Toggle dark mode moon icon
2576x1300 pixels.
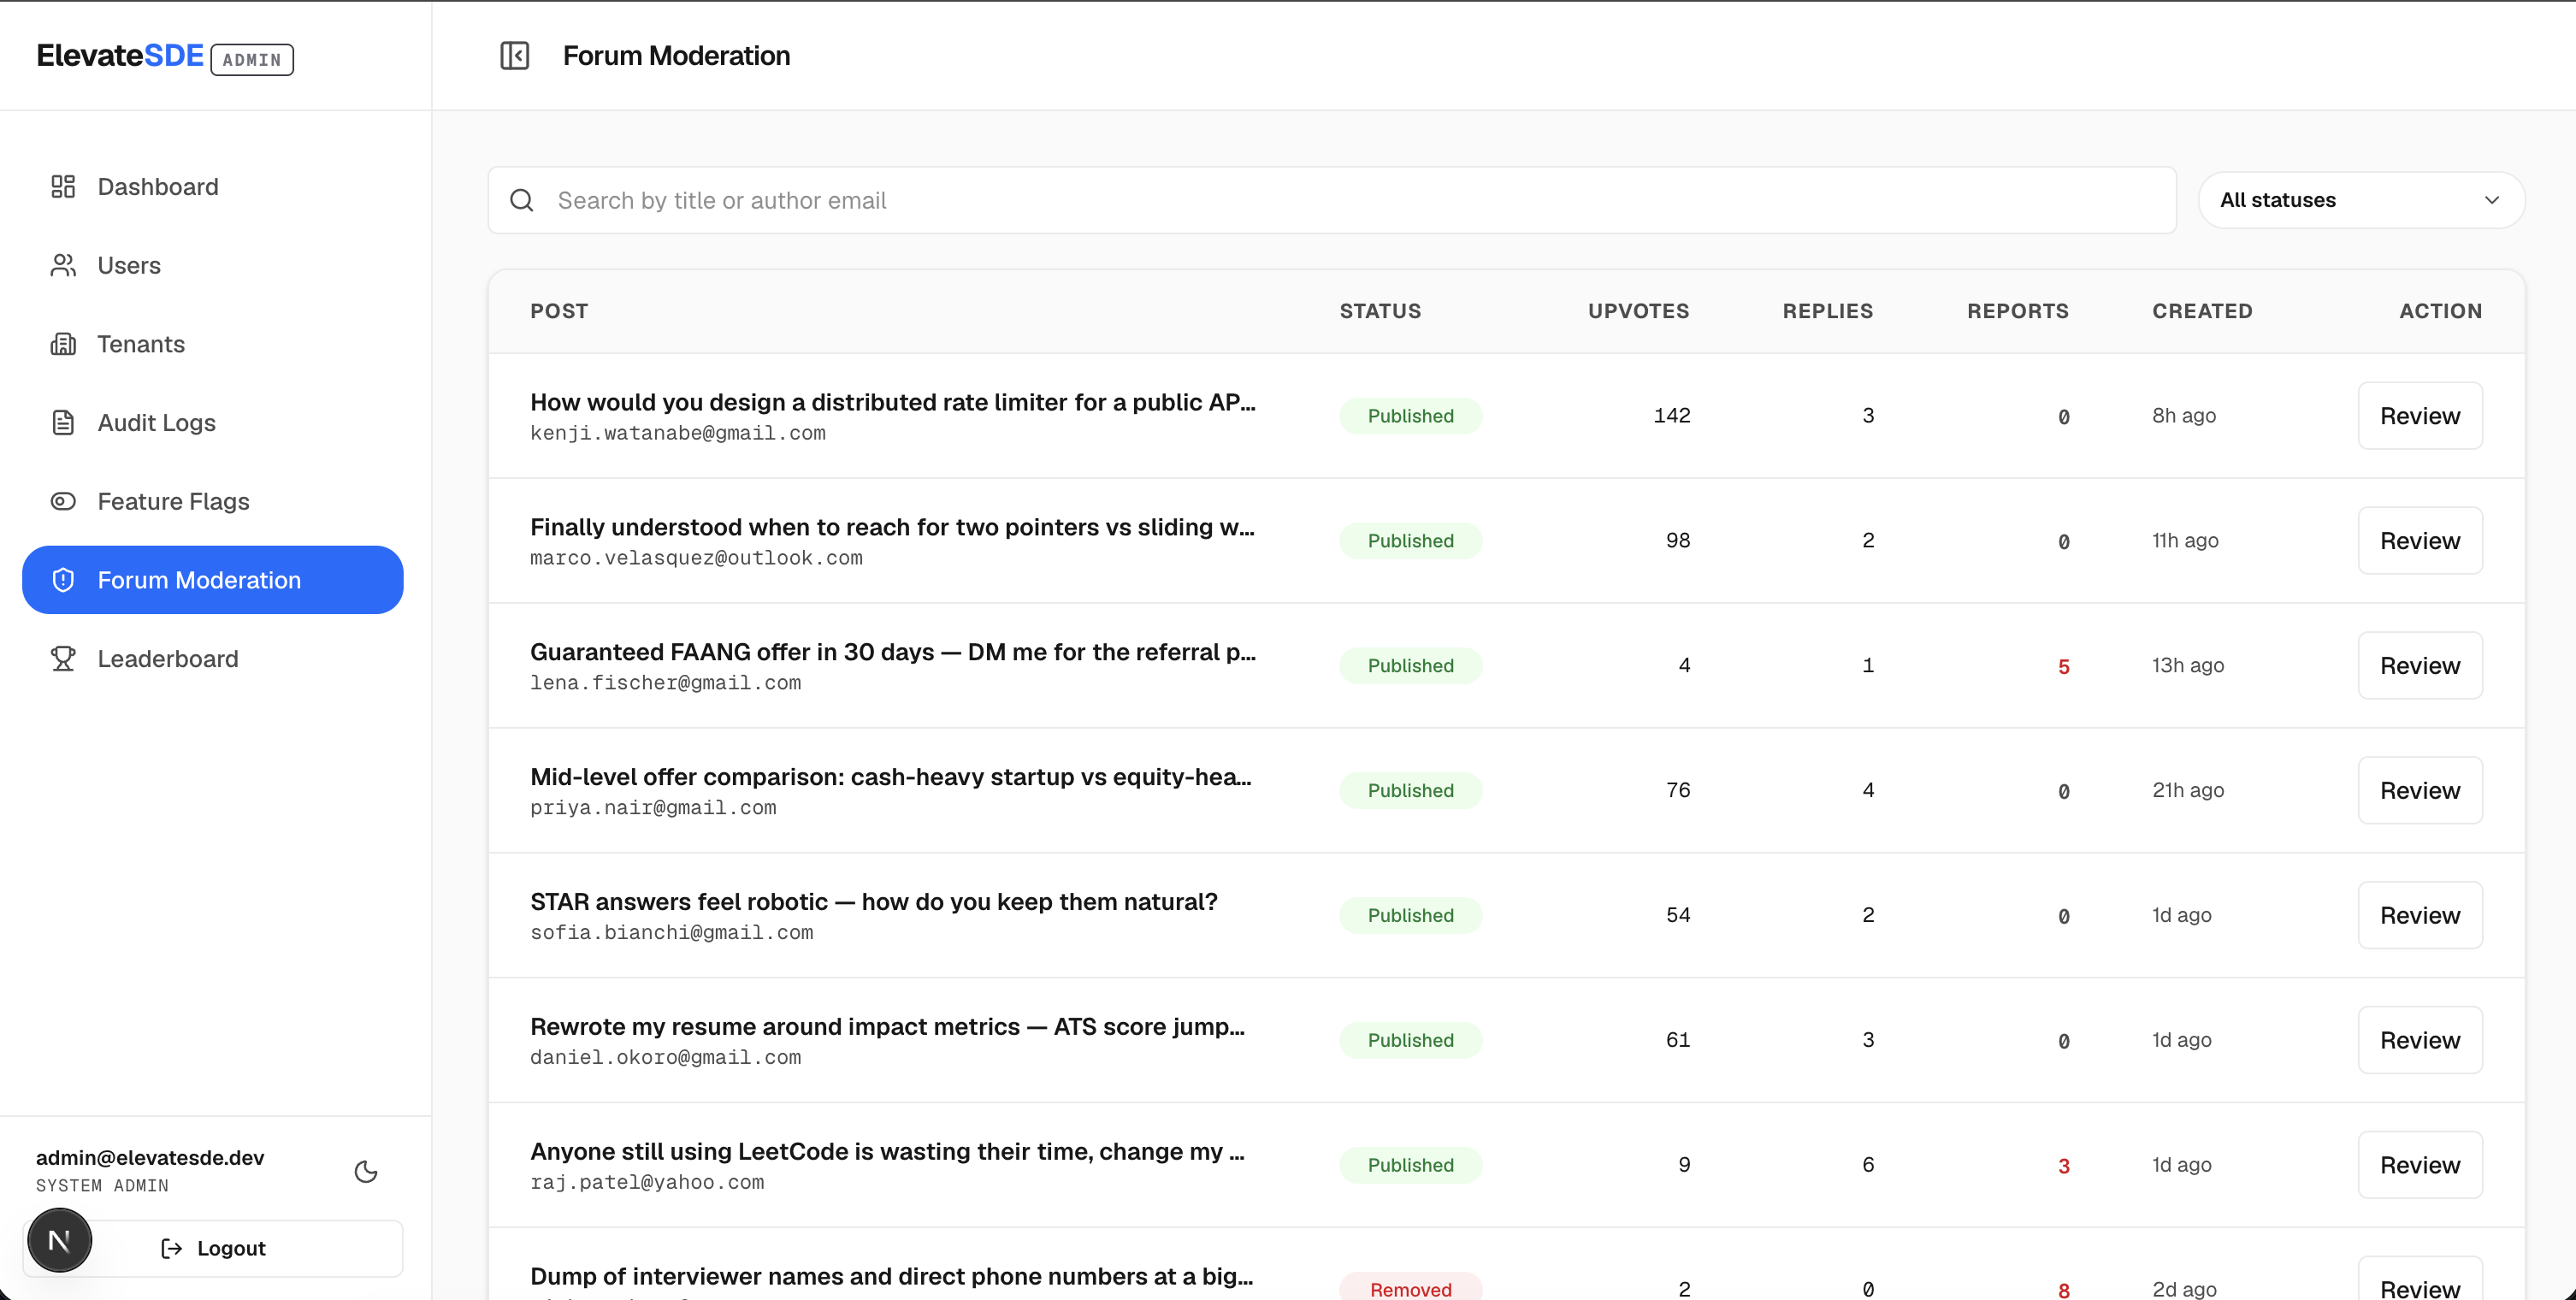coord(366,1171)
